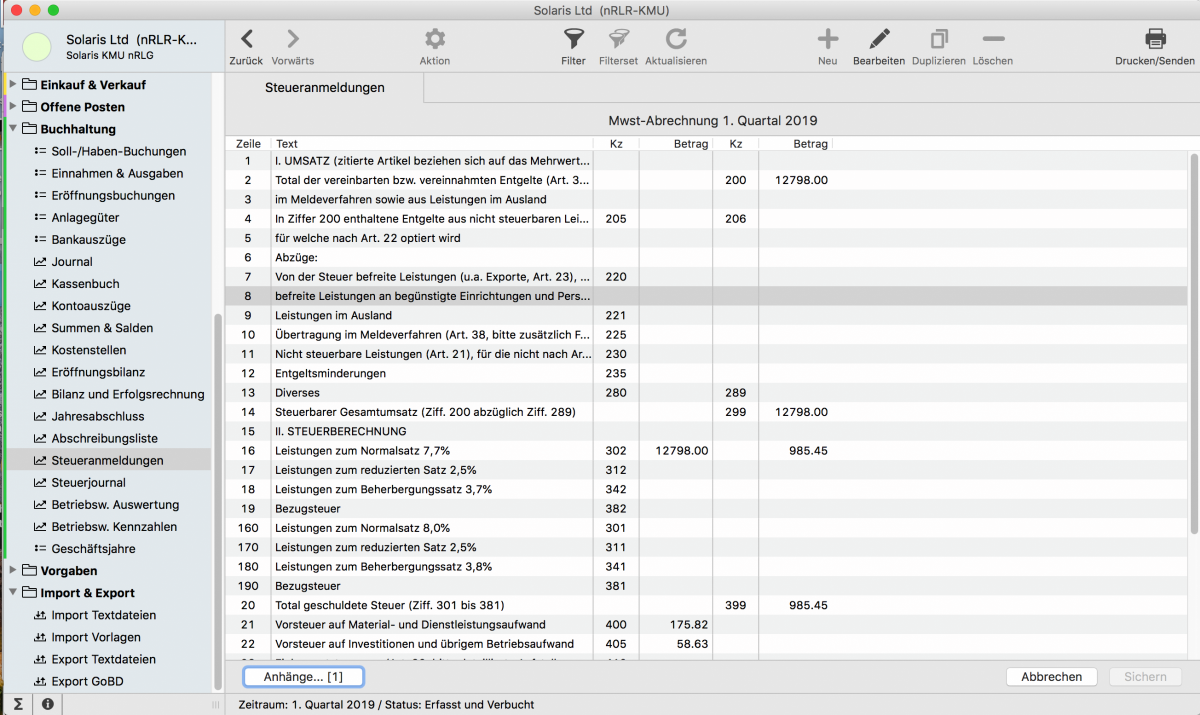
Task: Click the Neu plus icon
Action: tap(827, 40)
